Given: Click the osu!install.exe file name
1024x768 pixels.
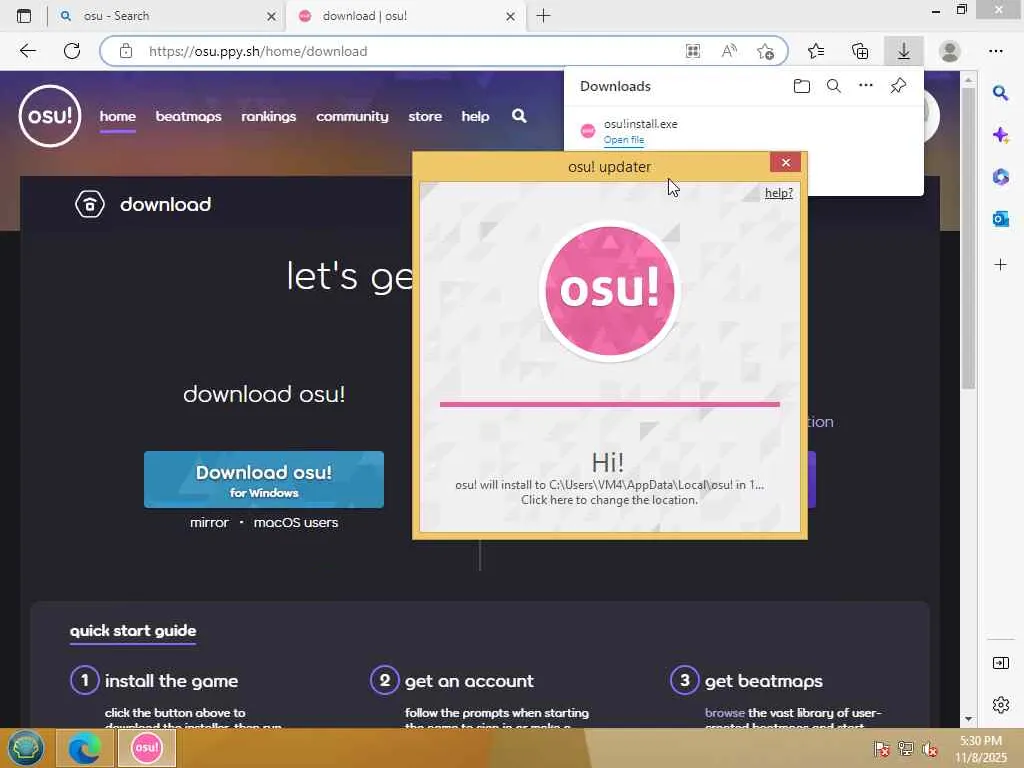Looking at the screenshot, I should [x=640, y=124].
